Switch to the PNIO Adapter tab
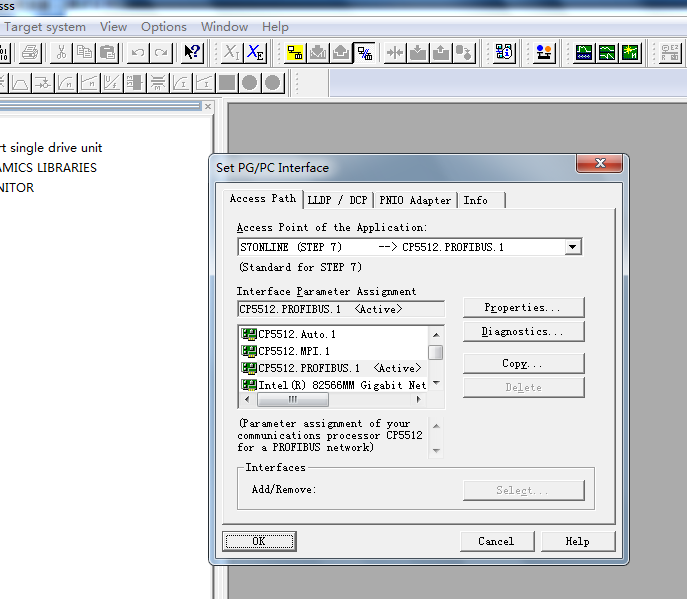This screenshot has width=687, height=599. pos(415,200)
